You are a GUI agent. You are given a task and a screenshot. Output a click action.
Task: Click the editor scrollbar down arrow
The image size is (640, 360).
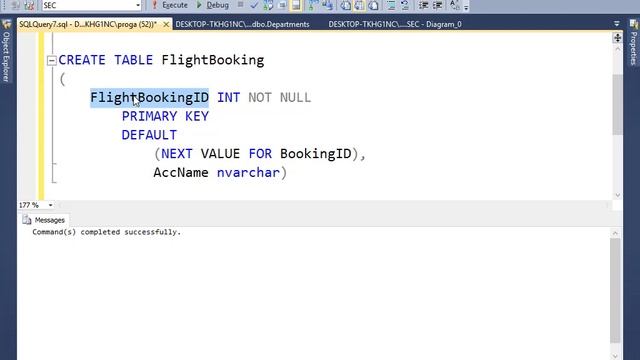click(x=617, y=195)
